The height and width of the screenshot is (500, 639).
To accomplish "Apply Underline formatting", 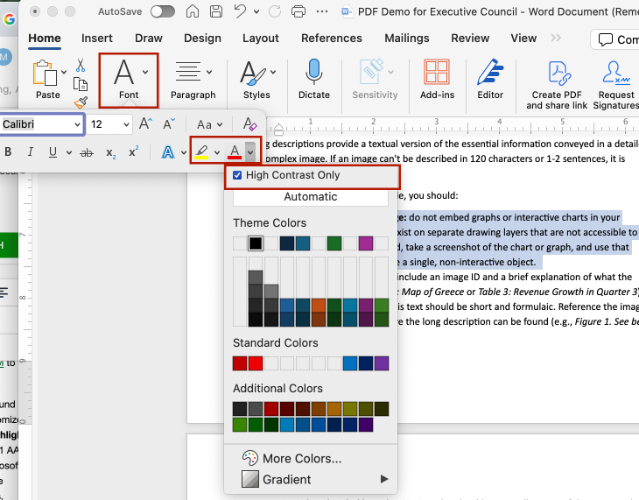I will 53,152.
